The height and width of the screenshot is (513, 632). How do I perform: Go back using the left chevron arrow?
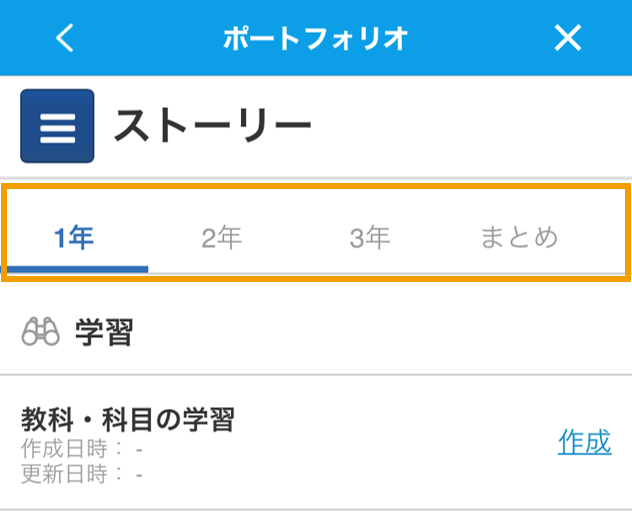tap(64, 38)
